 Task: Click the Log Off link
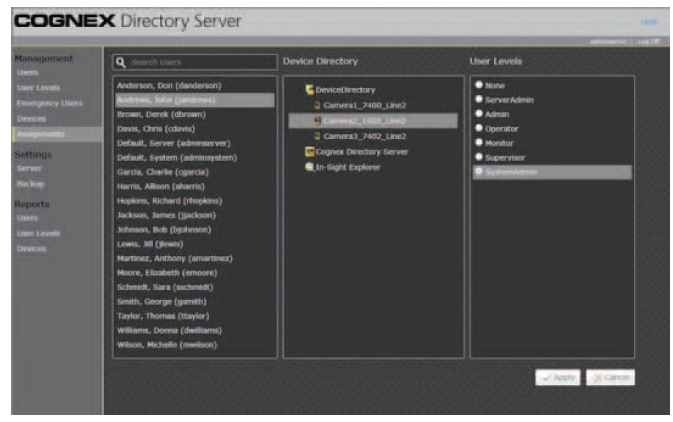pyautogui.click(x=648, y=41)
